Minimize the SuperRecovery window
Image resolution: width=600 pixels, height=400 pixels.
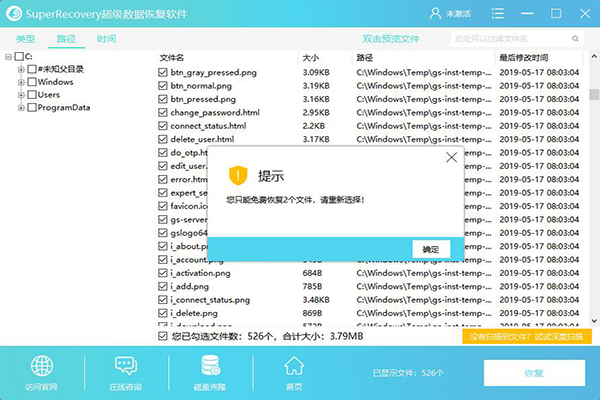pos(527,14)
